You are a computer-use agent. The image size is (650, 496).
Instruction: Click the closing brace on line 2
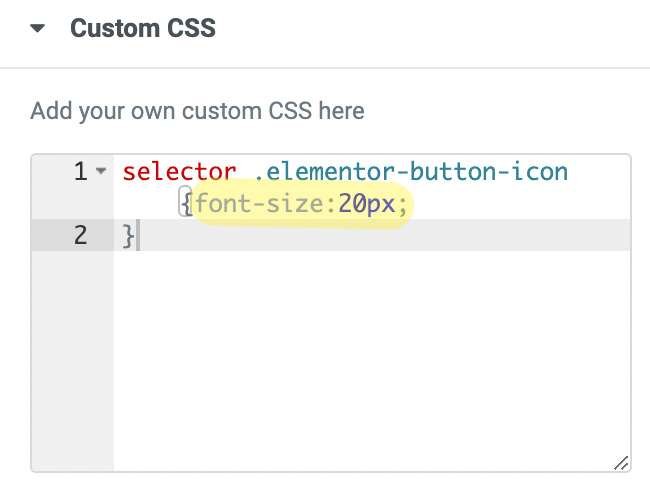coord(129,236)
